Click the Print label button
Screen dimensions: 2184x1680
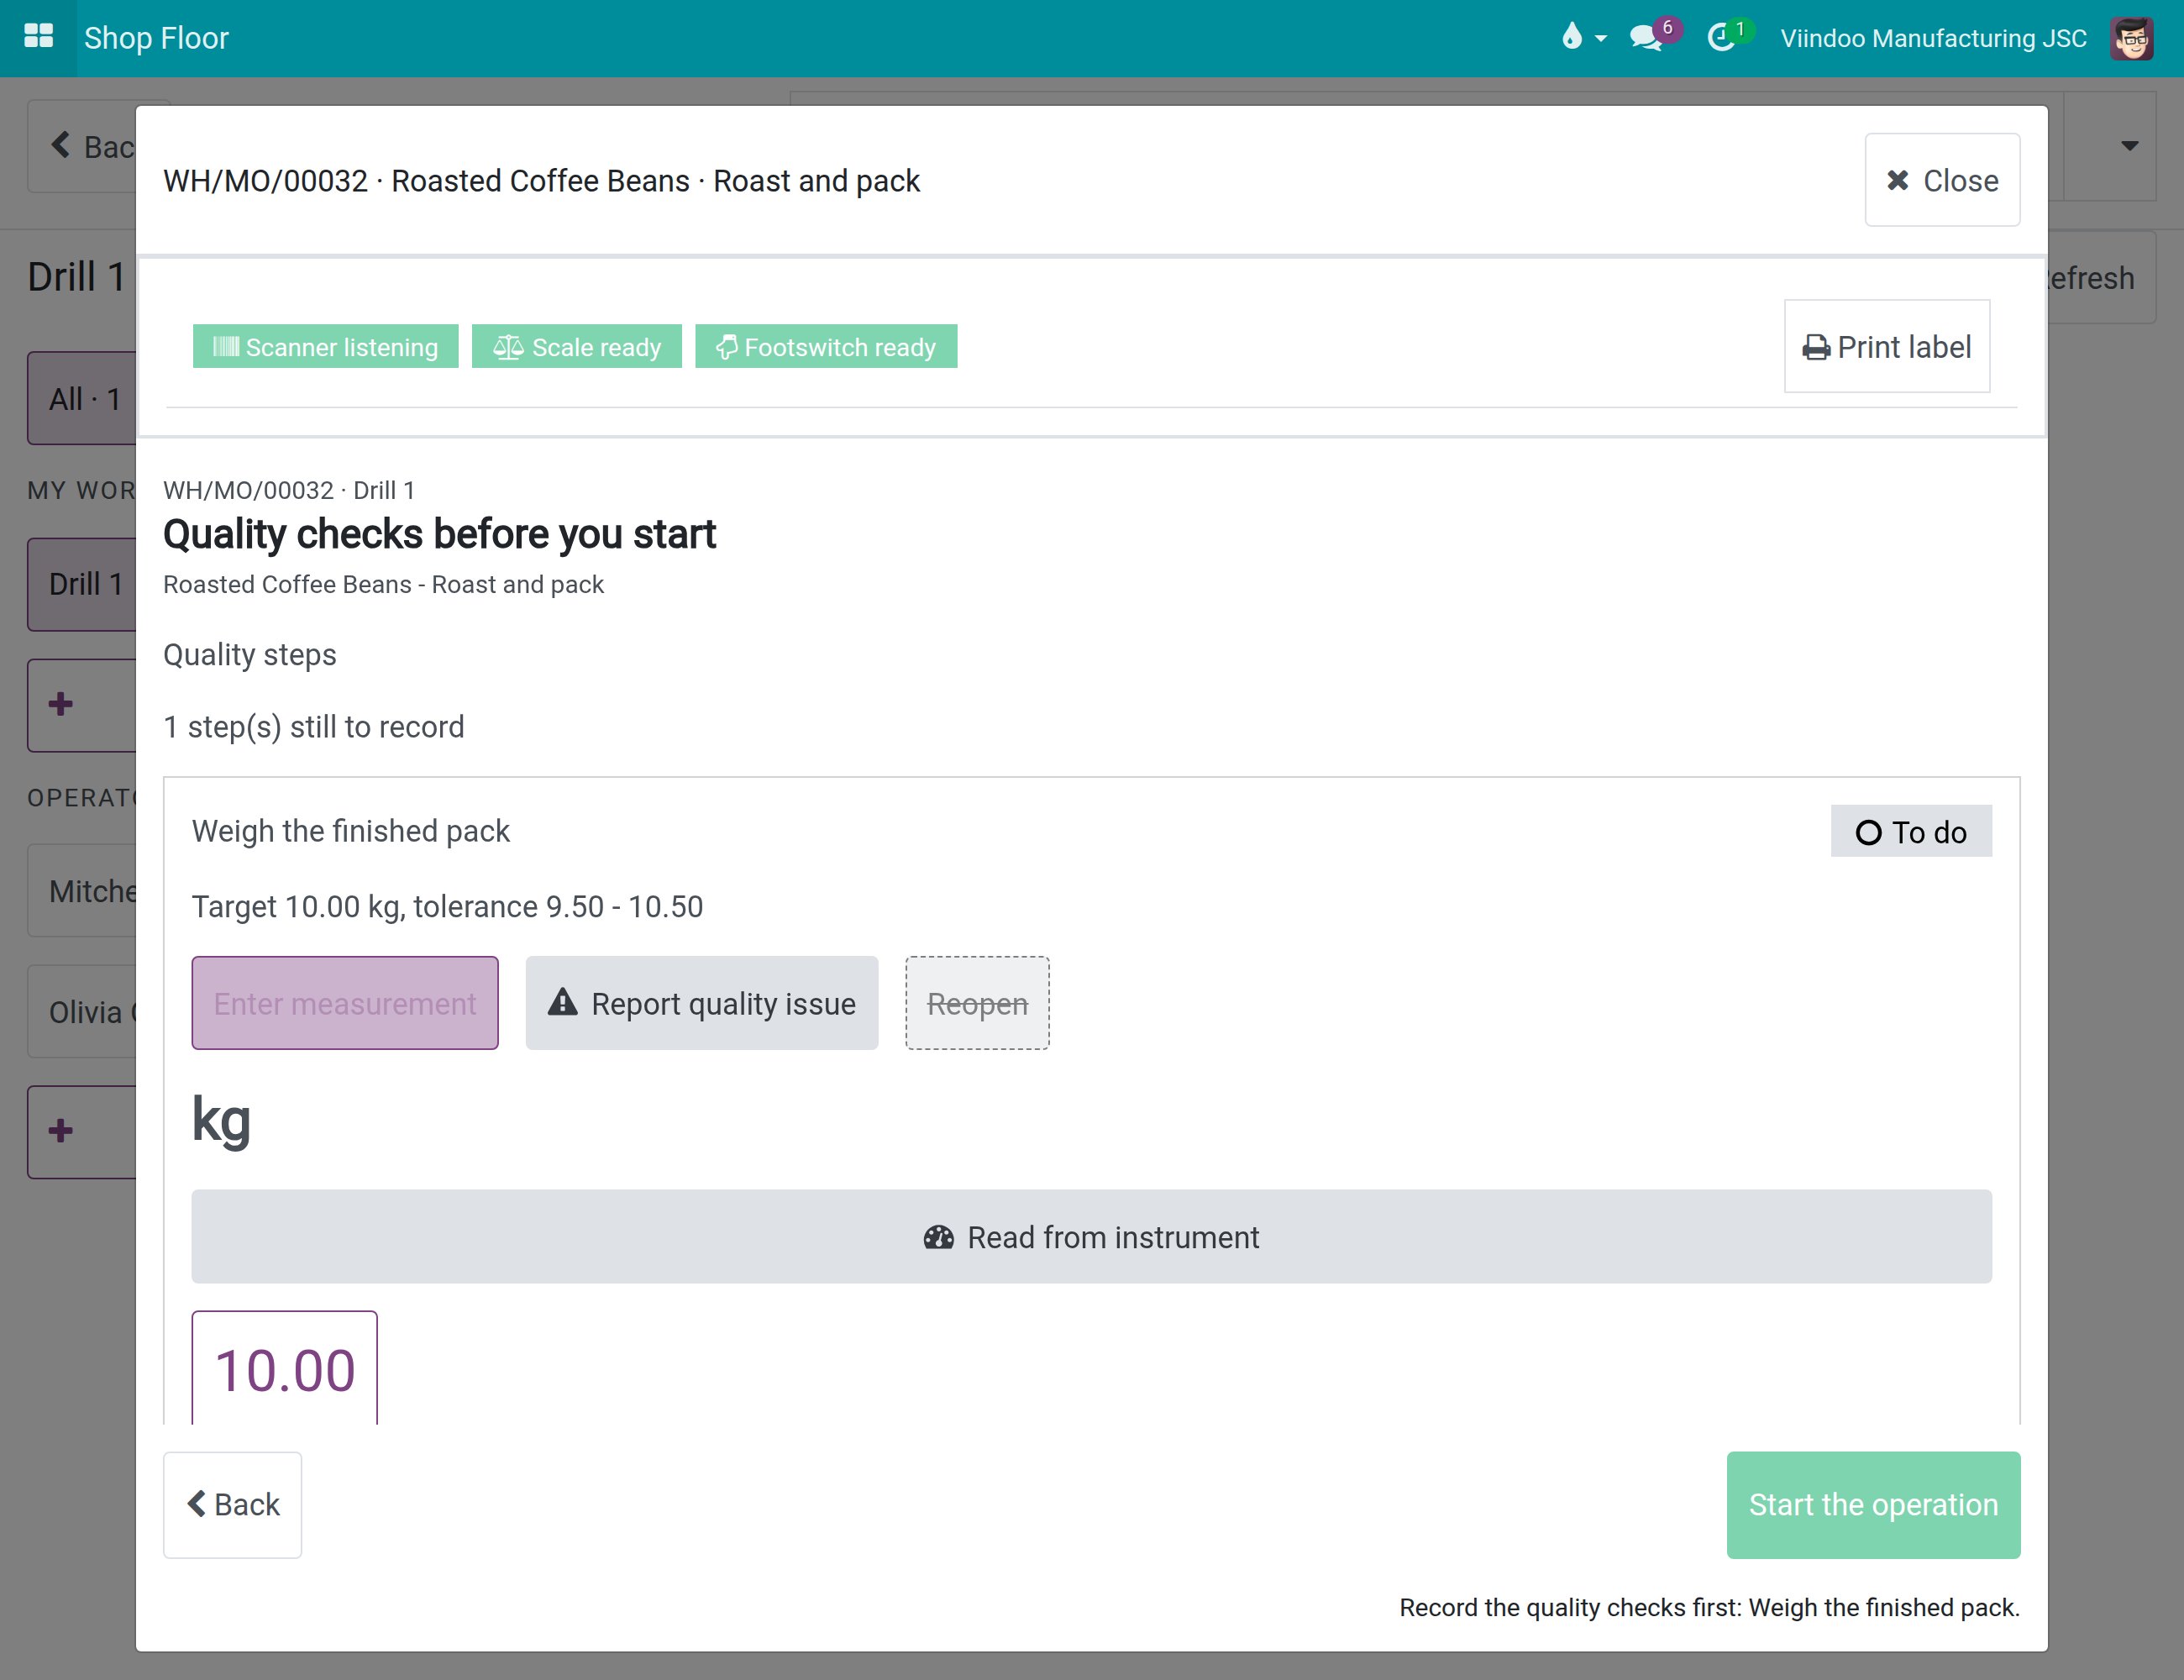pyautogui.click(x=1886, y=346)
